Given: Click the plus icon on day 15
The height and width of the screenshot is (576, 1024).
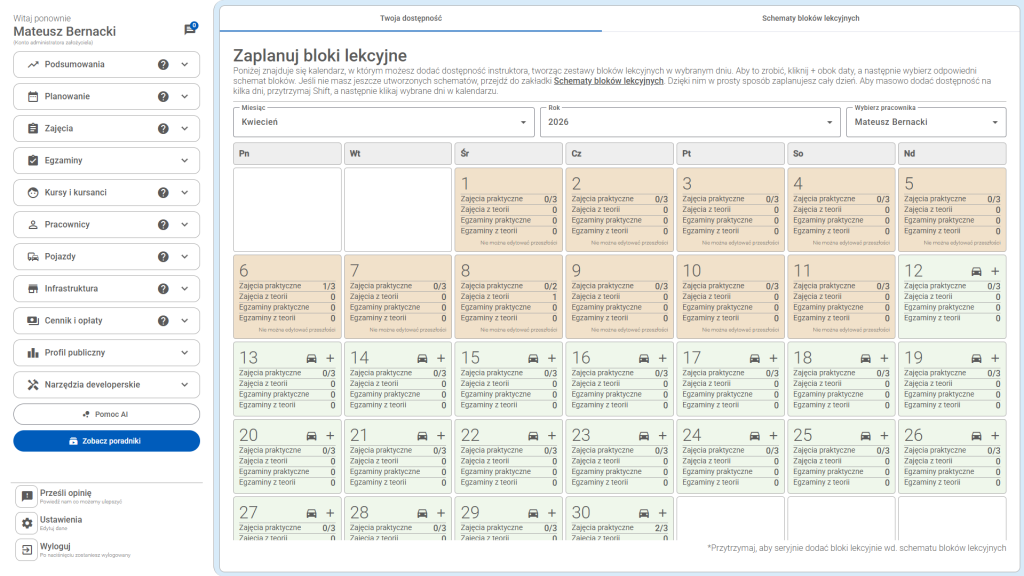Looking at the screenshot, I should (552, 358).
